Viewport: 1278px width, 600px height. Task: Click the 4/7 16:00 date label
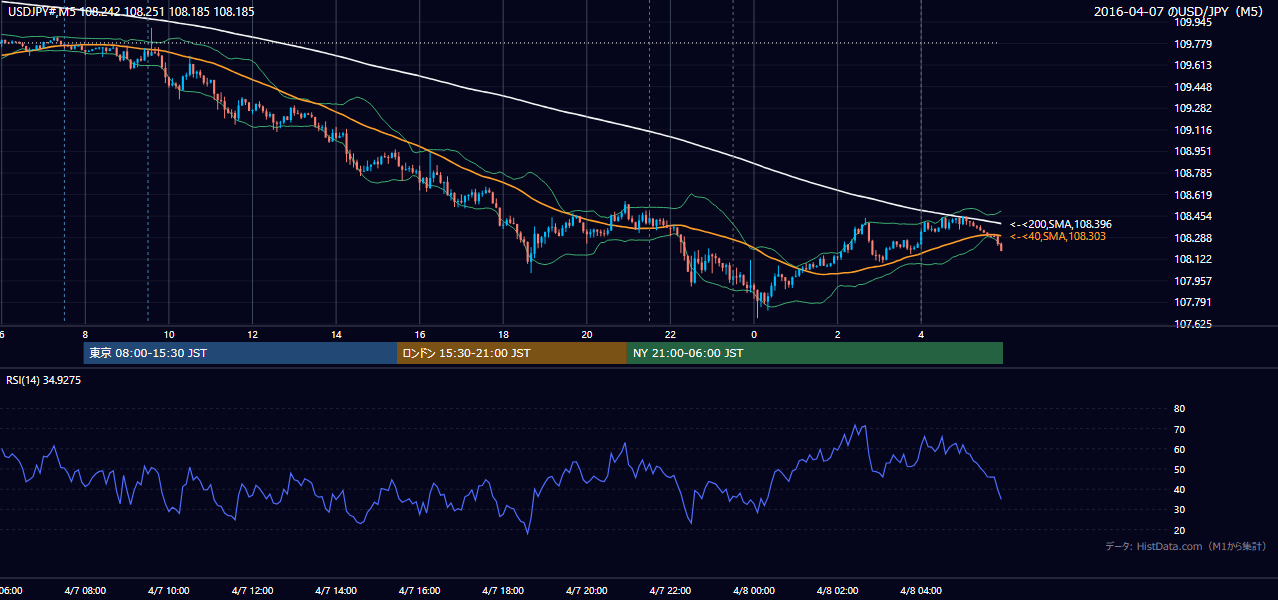tap(420, 591)
